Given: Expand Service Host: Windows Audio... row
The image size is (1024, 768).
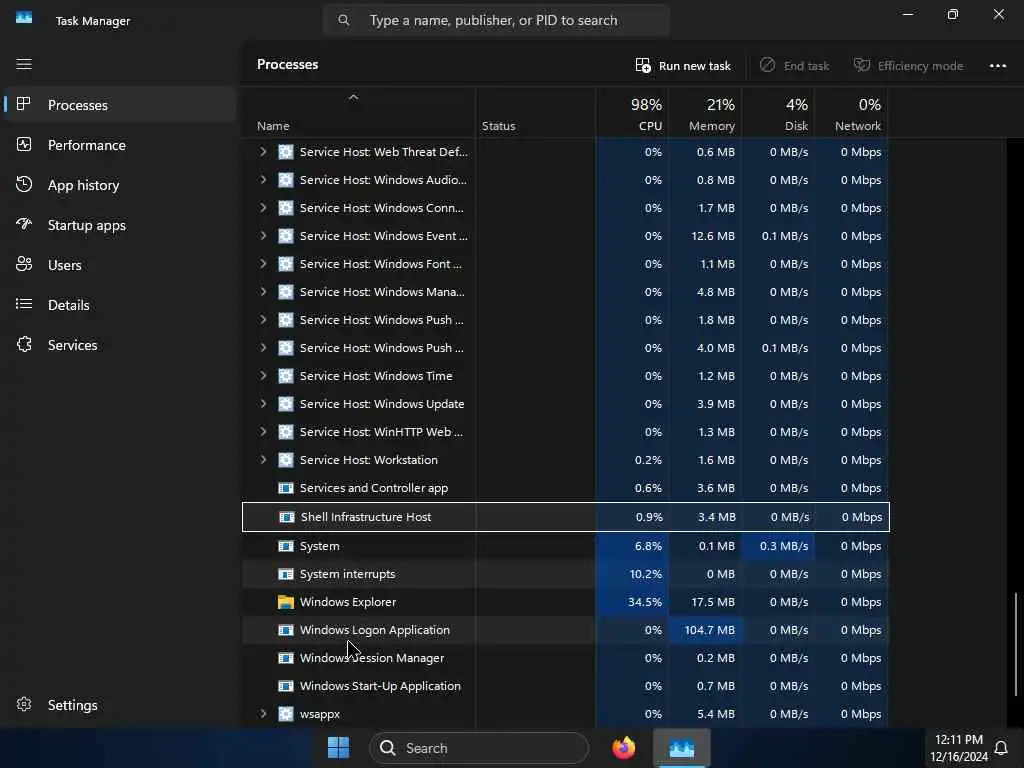Looking at the screenshot, I should pos(263,180).
